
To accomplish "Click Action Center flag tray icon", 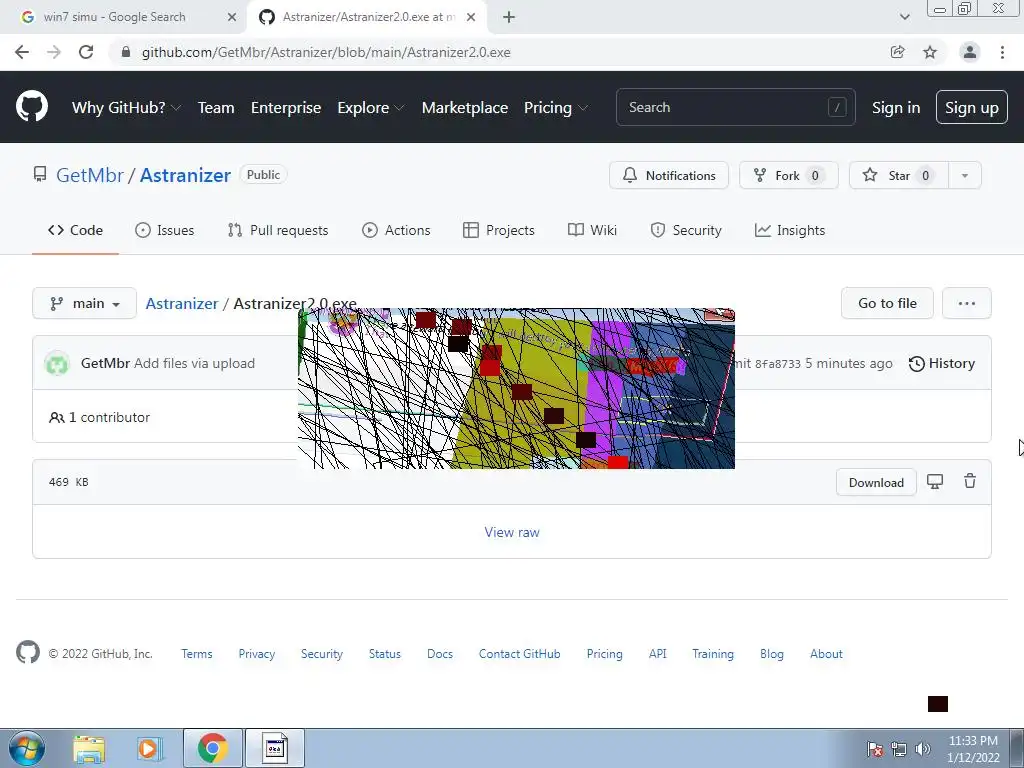I will tap(876, 749).
